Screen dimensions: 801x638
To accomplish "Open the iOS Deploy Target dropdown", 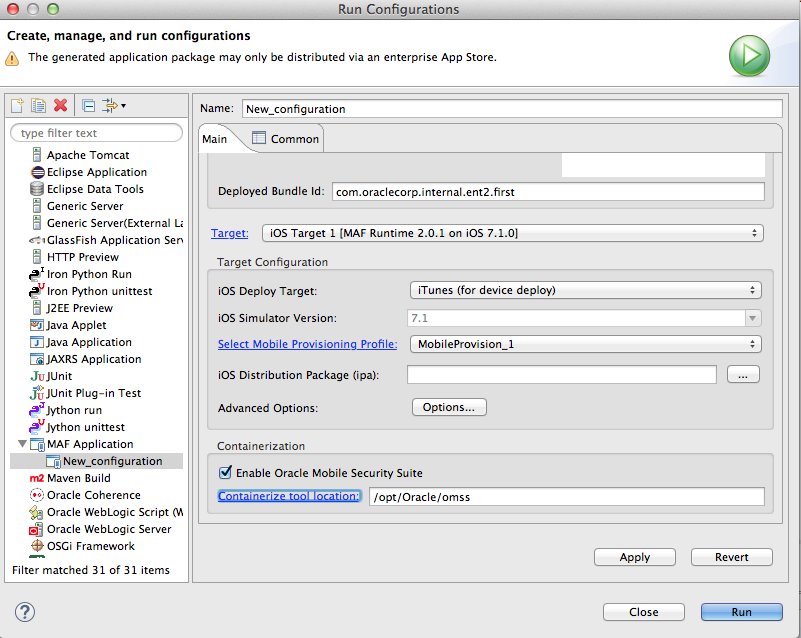I will click(x=585, y=290).
